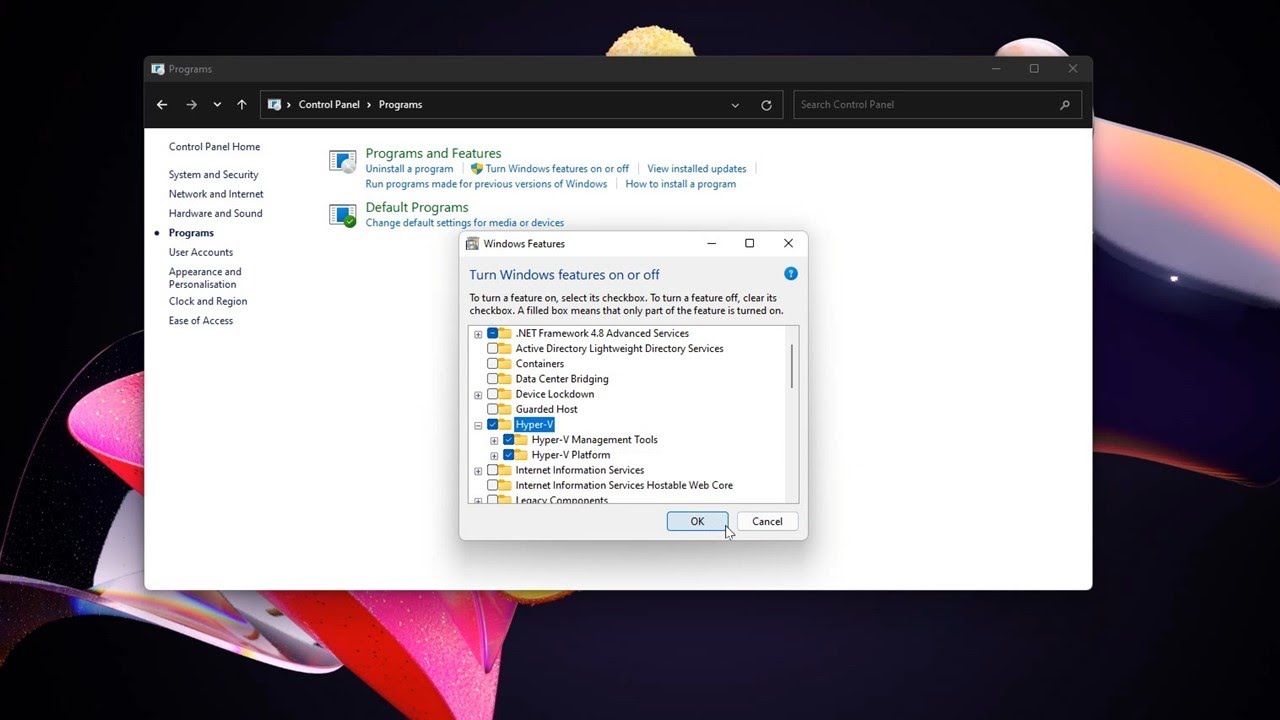The width and height of the screenshot is (1280, 720).
Task: Click the Containers folder icon
Action: pyautogui.click(x=505, y=364)
